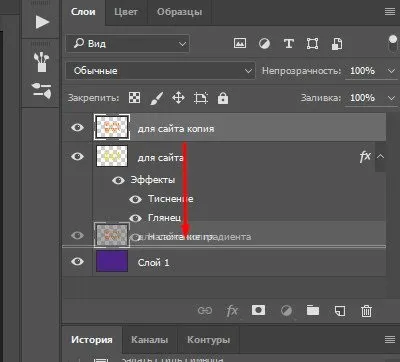Switch to the История tab
This screenshot has height=362, width=400.
[92, 340]
